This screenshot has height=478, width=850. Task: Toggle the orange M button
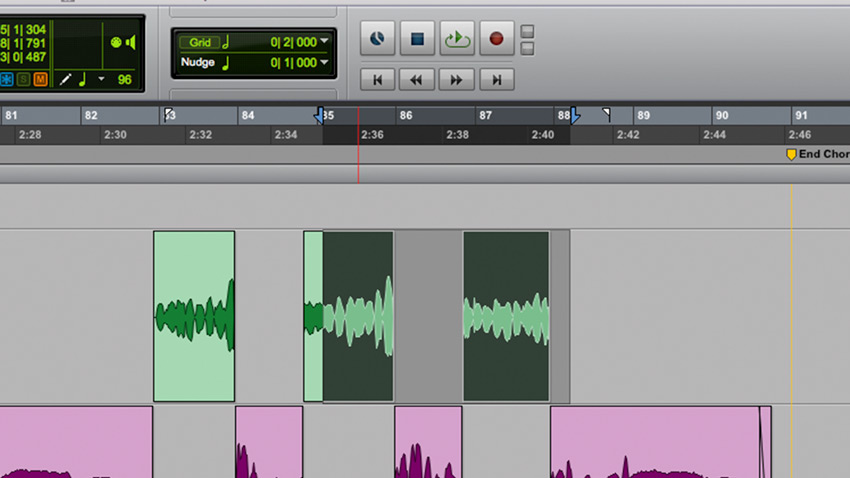tap(40, 80)
